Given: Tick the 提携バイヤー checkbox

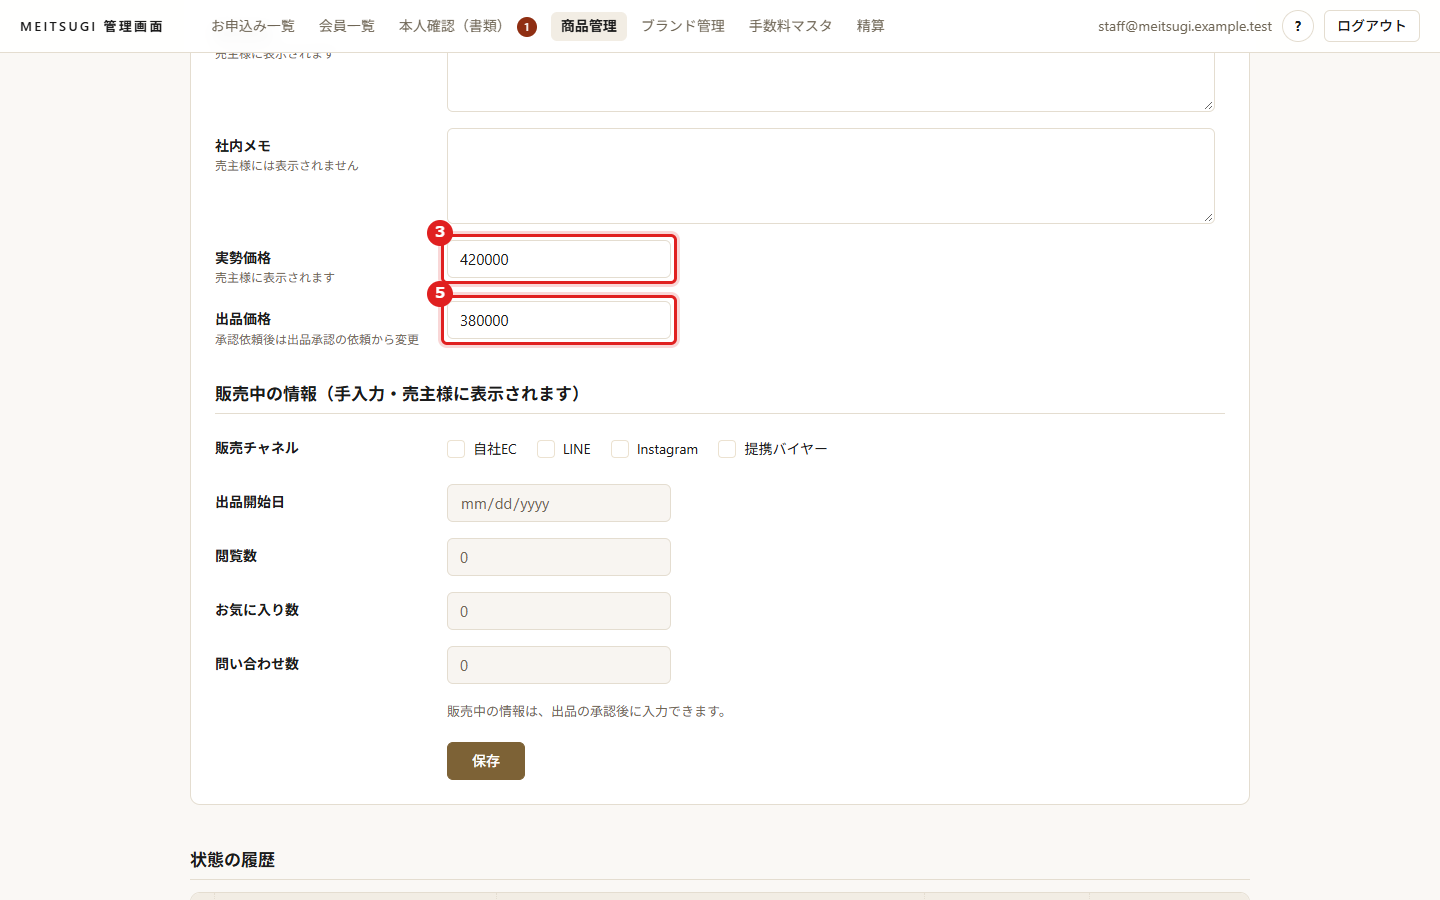Looking at the screenshot, I should click(x=727, y=449).
